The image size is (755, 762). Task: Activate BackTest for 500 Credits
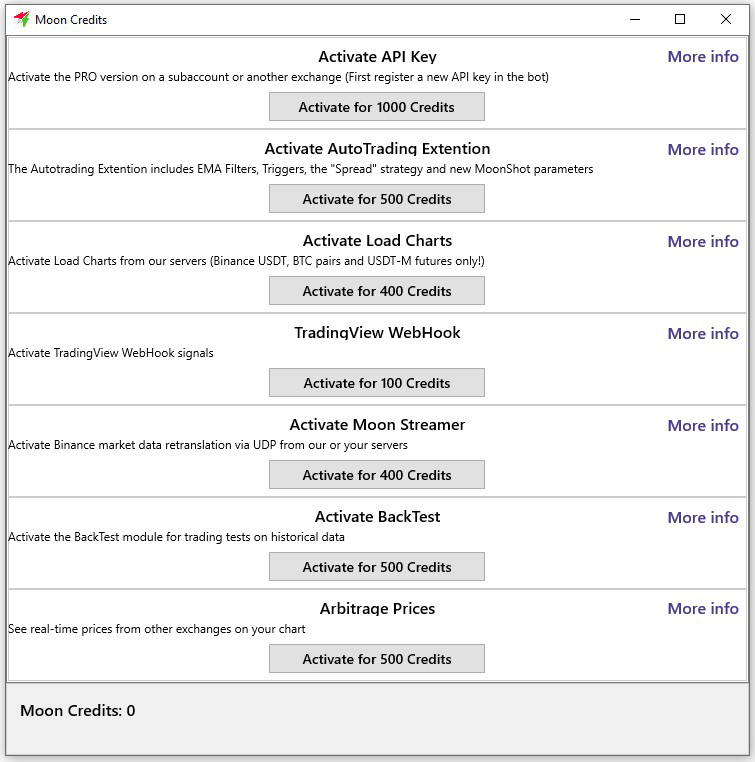(377, 567)
